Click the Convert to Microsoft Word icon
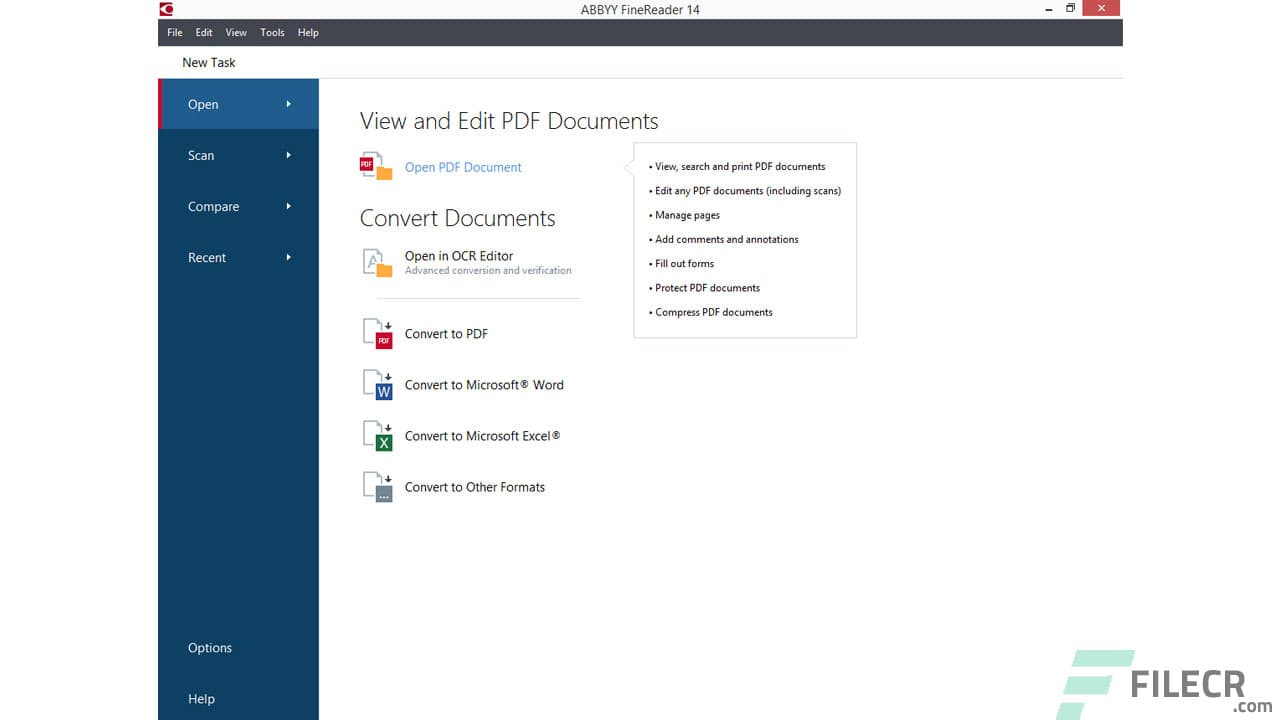Viewport: 1280px width, 720px height. 378,385
